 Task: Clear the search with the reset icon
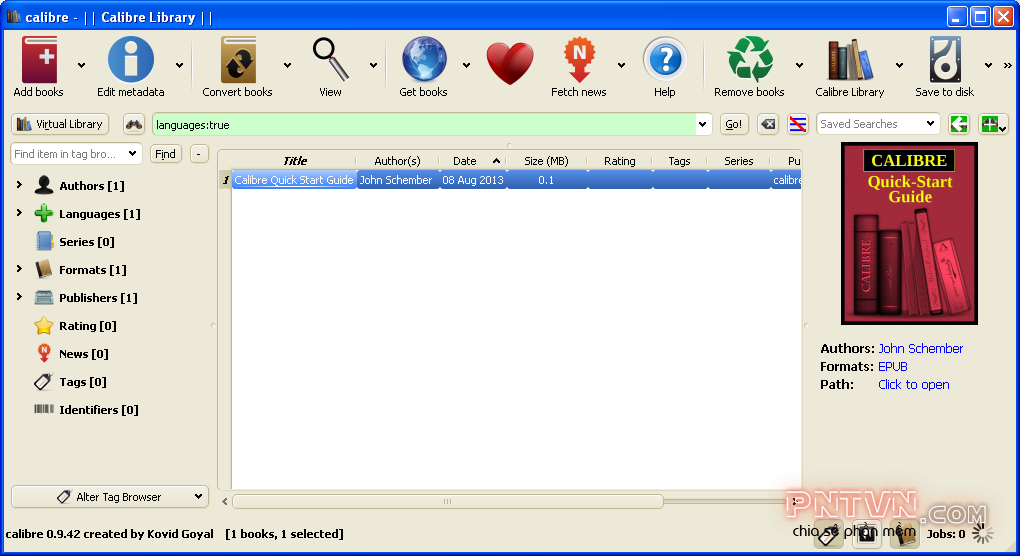tap(768, 124)
